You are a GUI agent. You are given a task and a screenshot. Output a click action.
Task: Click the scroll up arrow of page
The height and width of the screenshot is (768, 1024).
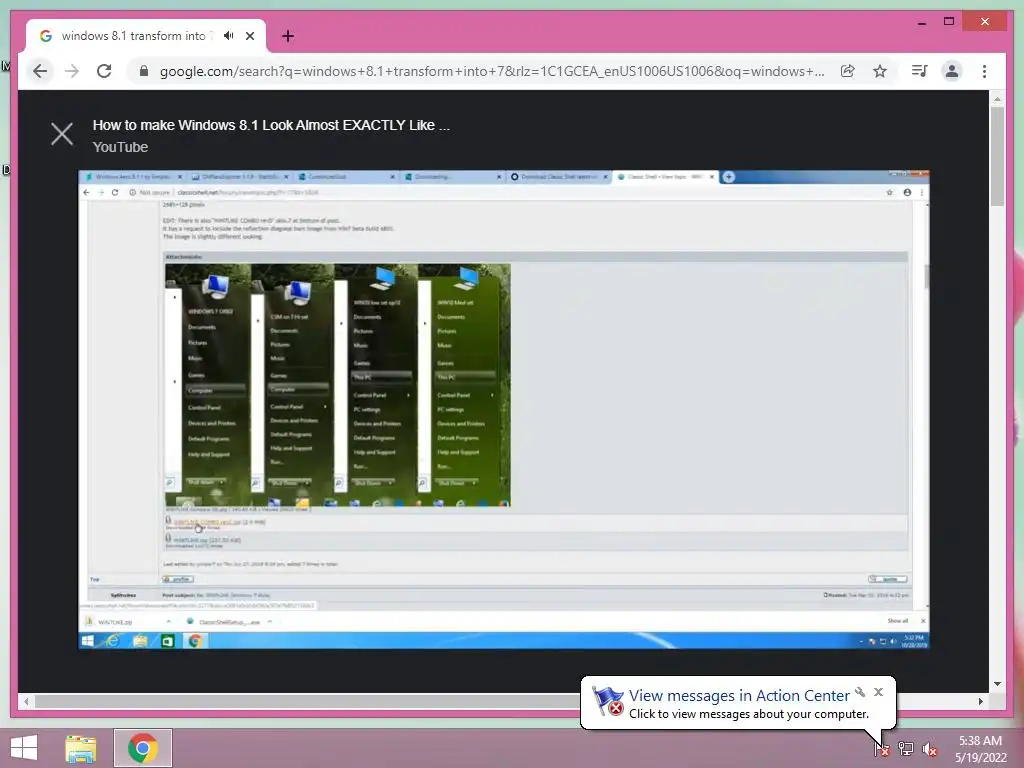click(x=997, y=99)
